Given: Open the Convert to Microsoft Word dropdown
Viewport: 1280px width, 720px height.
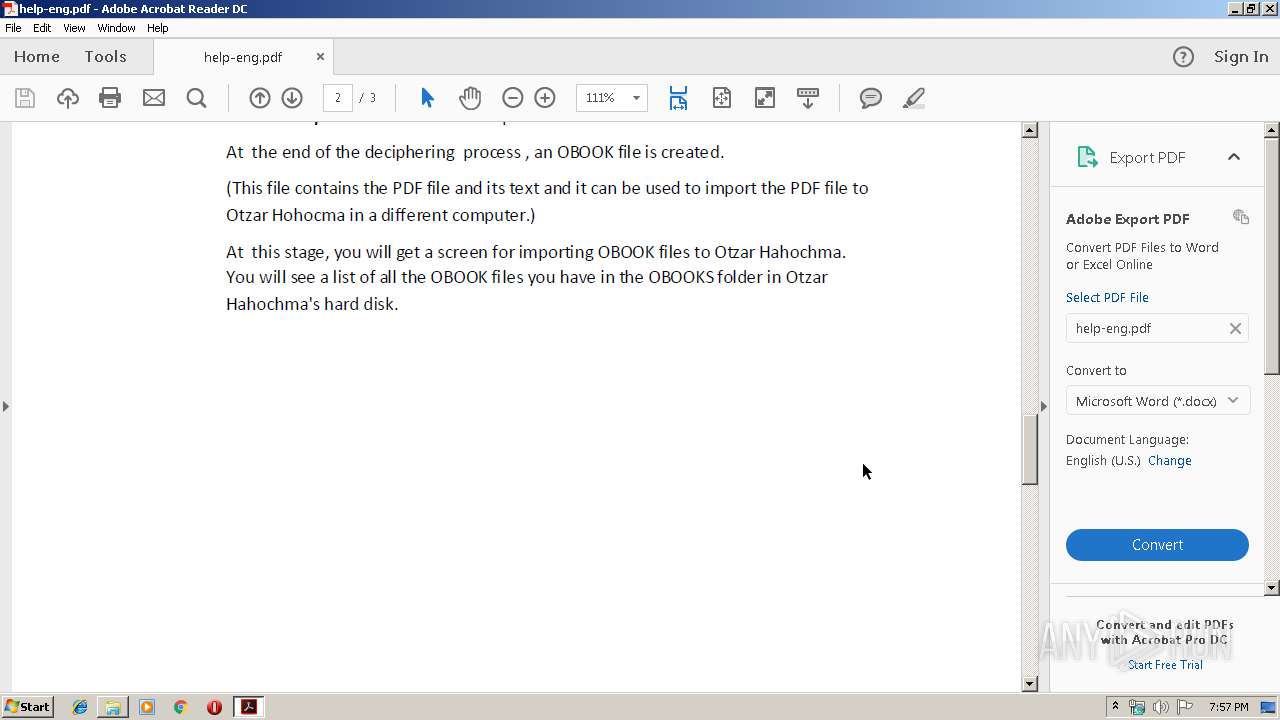Looking at the screenshot, I should pyautogui.click(x=1158, y=401).
